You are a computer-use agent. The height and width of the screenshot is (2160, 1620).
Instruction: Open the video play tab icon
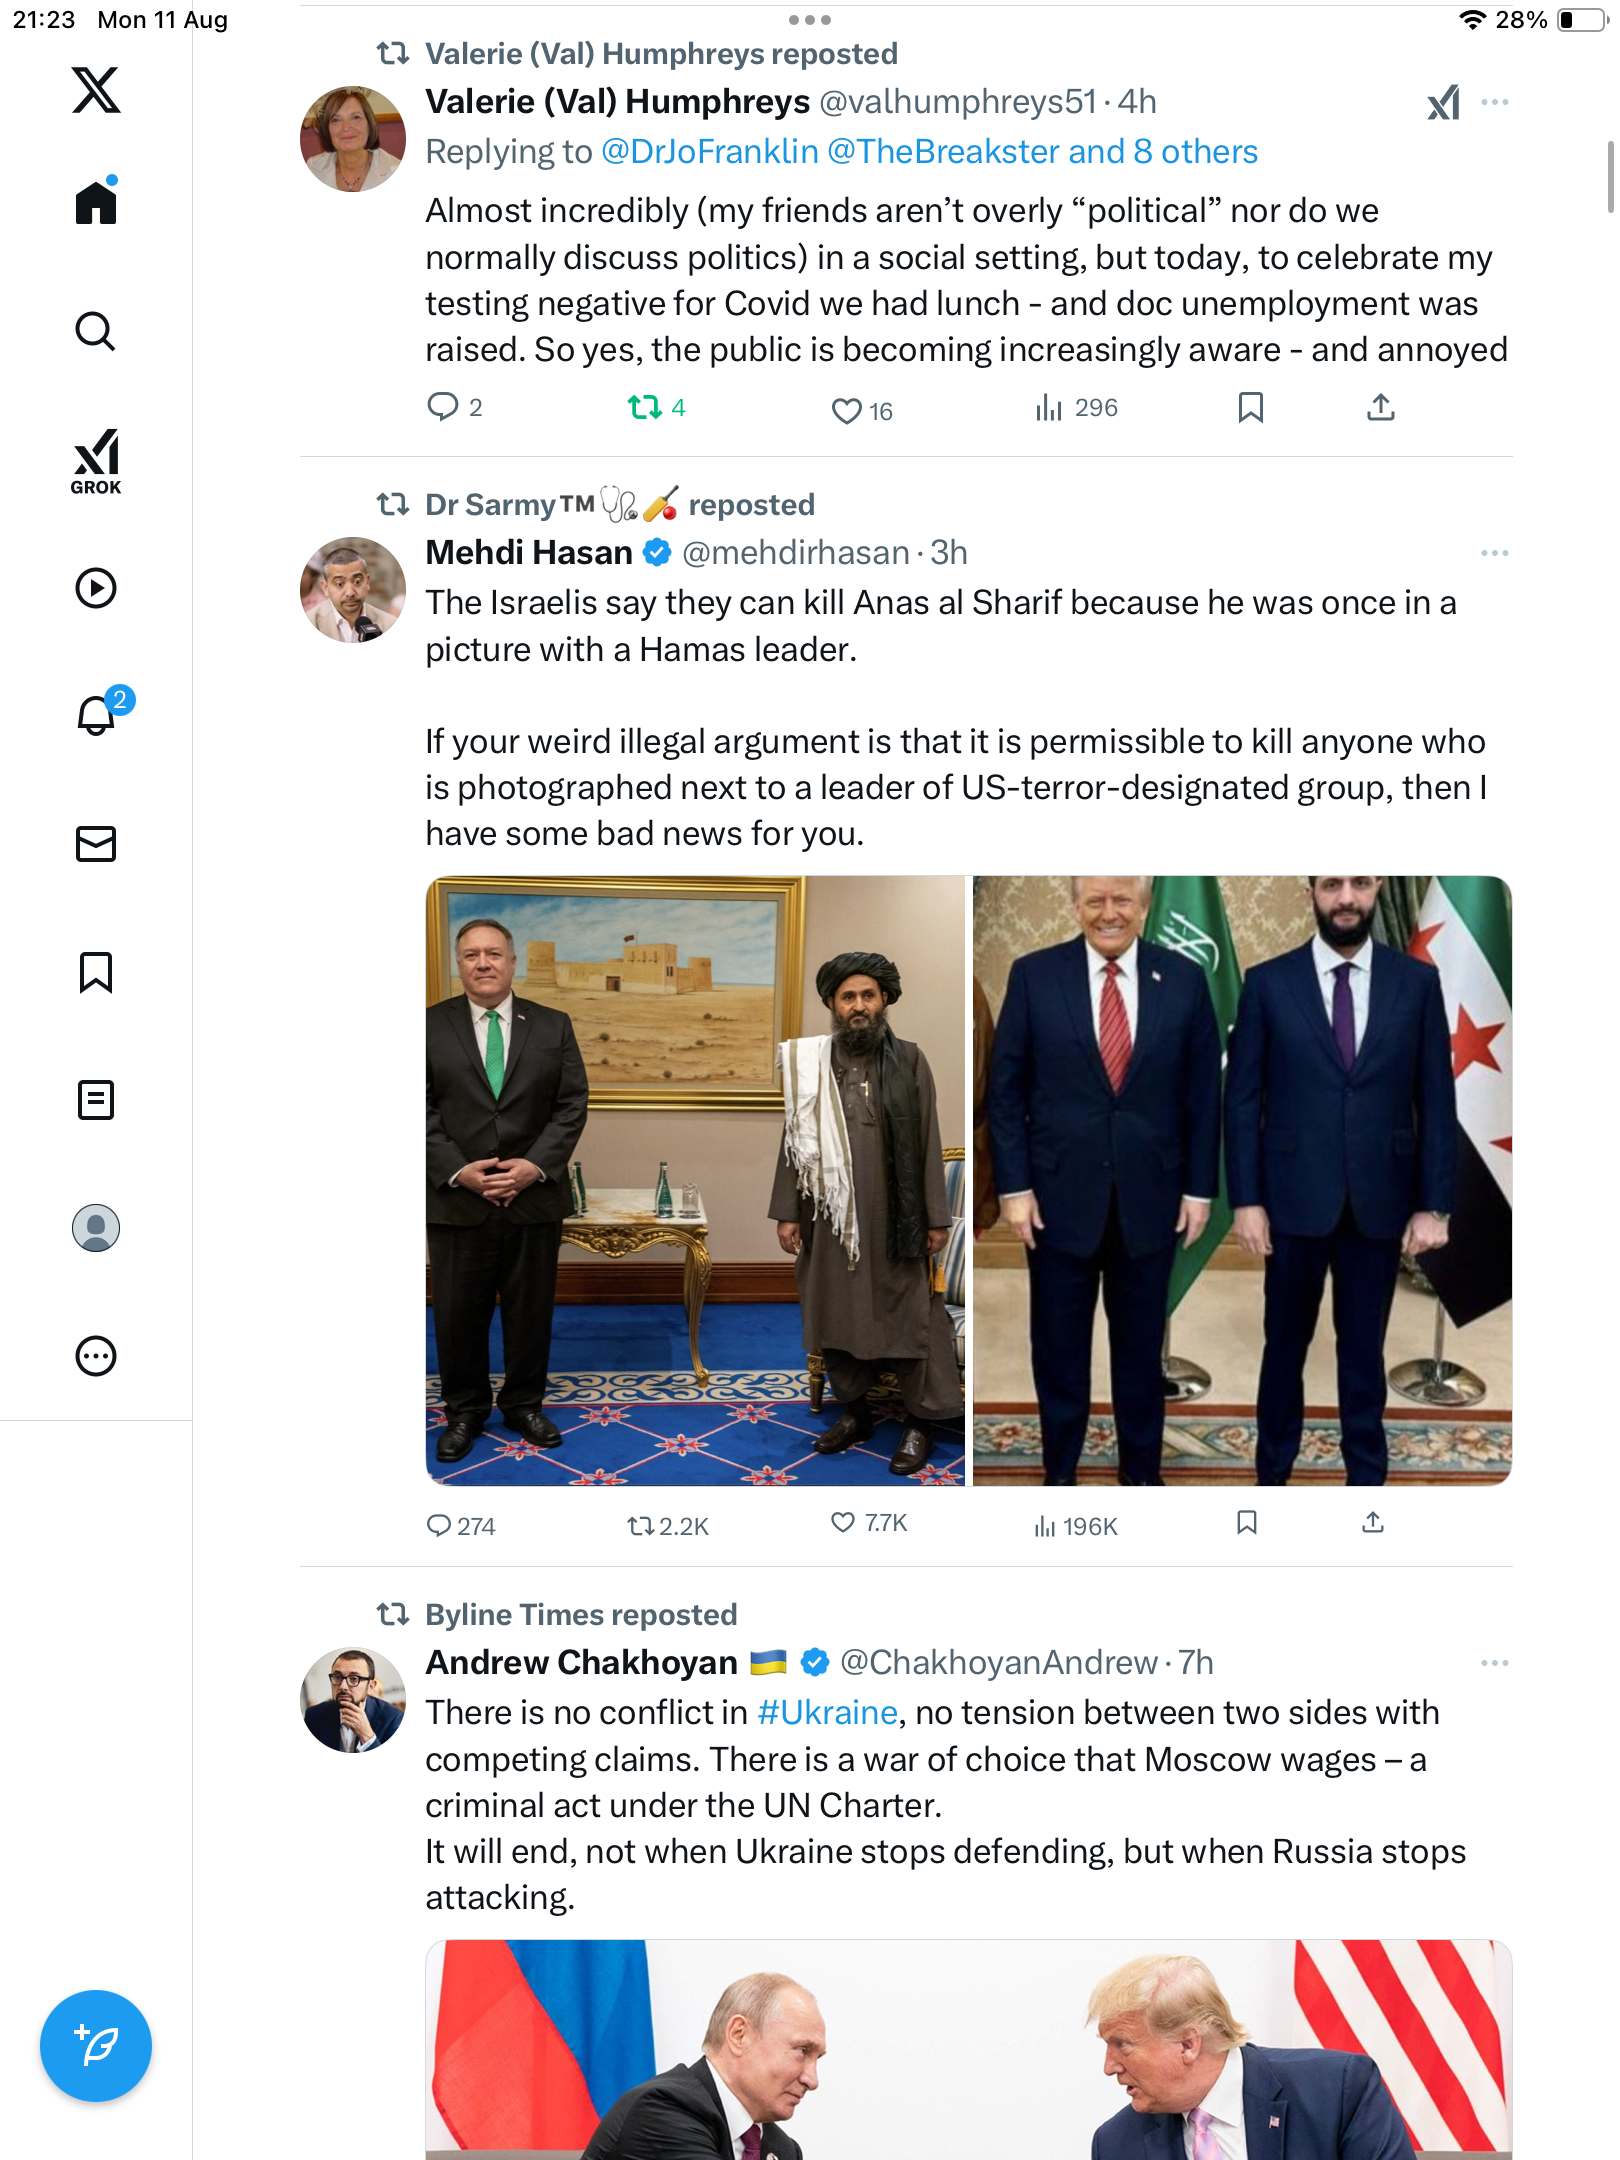96,588
